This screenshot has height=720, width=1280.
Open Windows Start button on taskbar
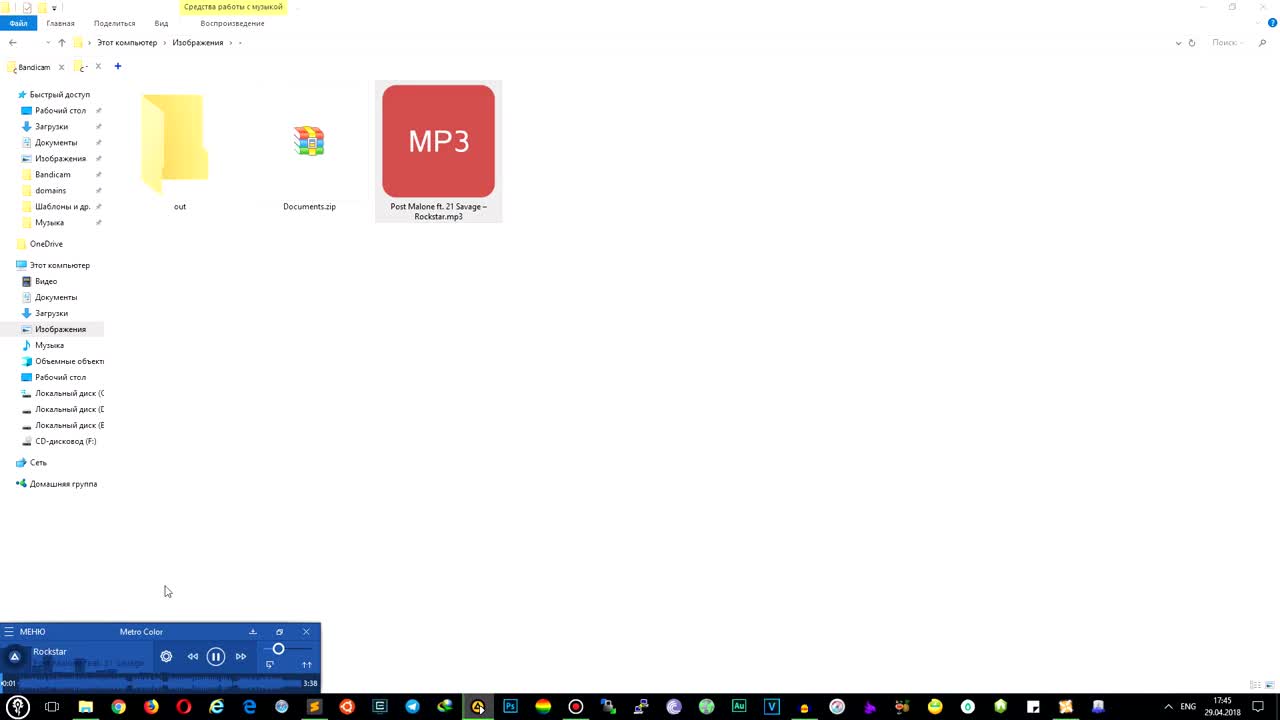pyautogui.click(x=18, y=707)
